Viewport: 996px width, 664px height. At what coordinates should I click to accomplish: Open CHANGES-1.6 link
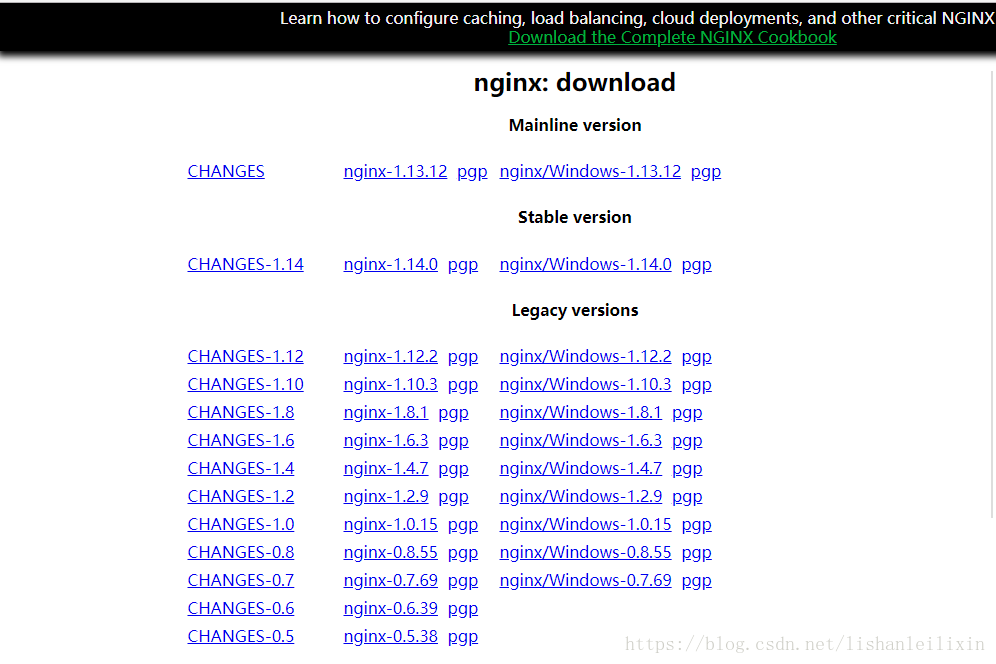(241, 440)
